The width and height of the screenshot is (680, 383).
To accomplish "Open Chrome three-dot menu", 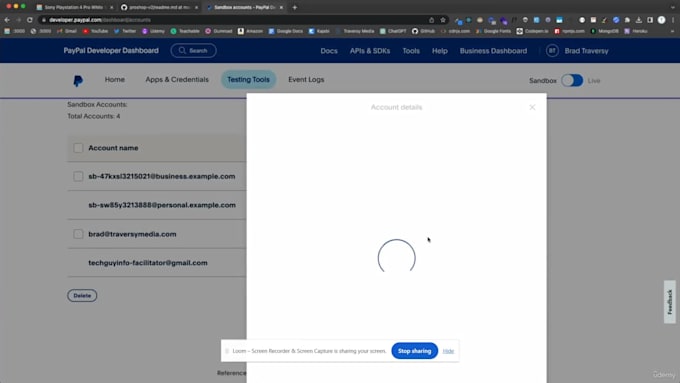I will 673,20.
